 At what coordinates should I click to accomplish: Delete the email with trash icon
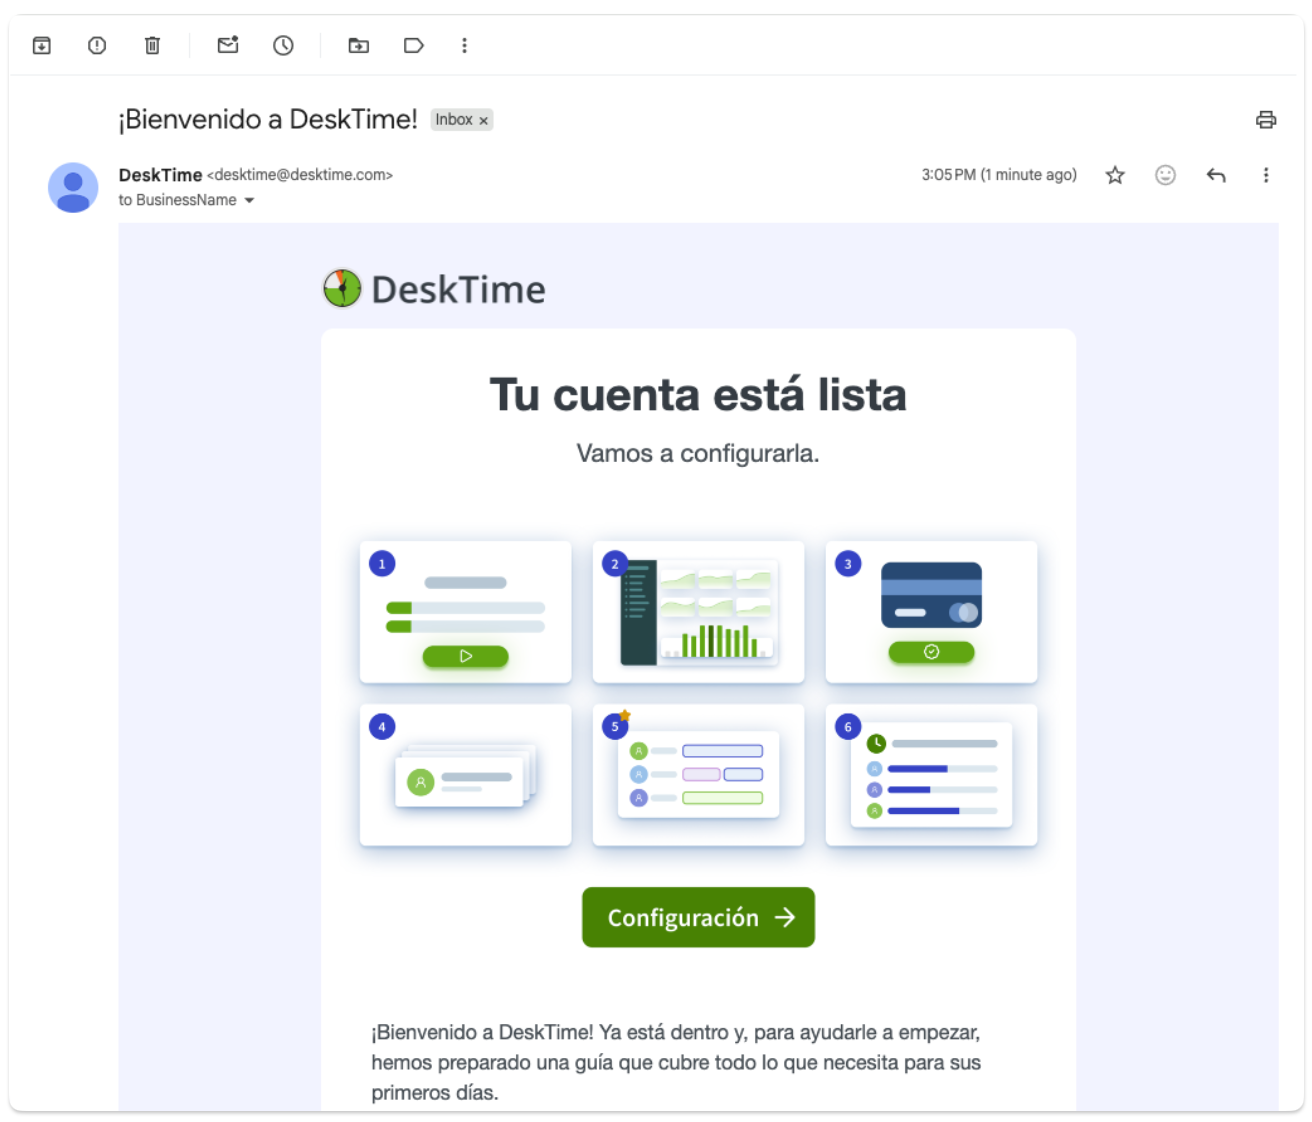[152, 45]
